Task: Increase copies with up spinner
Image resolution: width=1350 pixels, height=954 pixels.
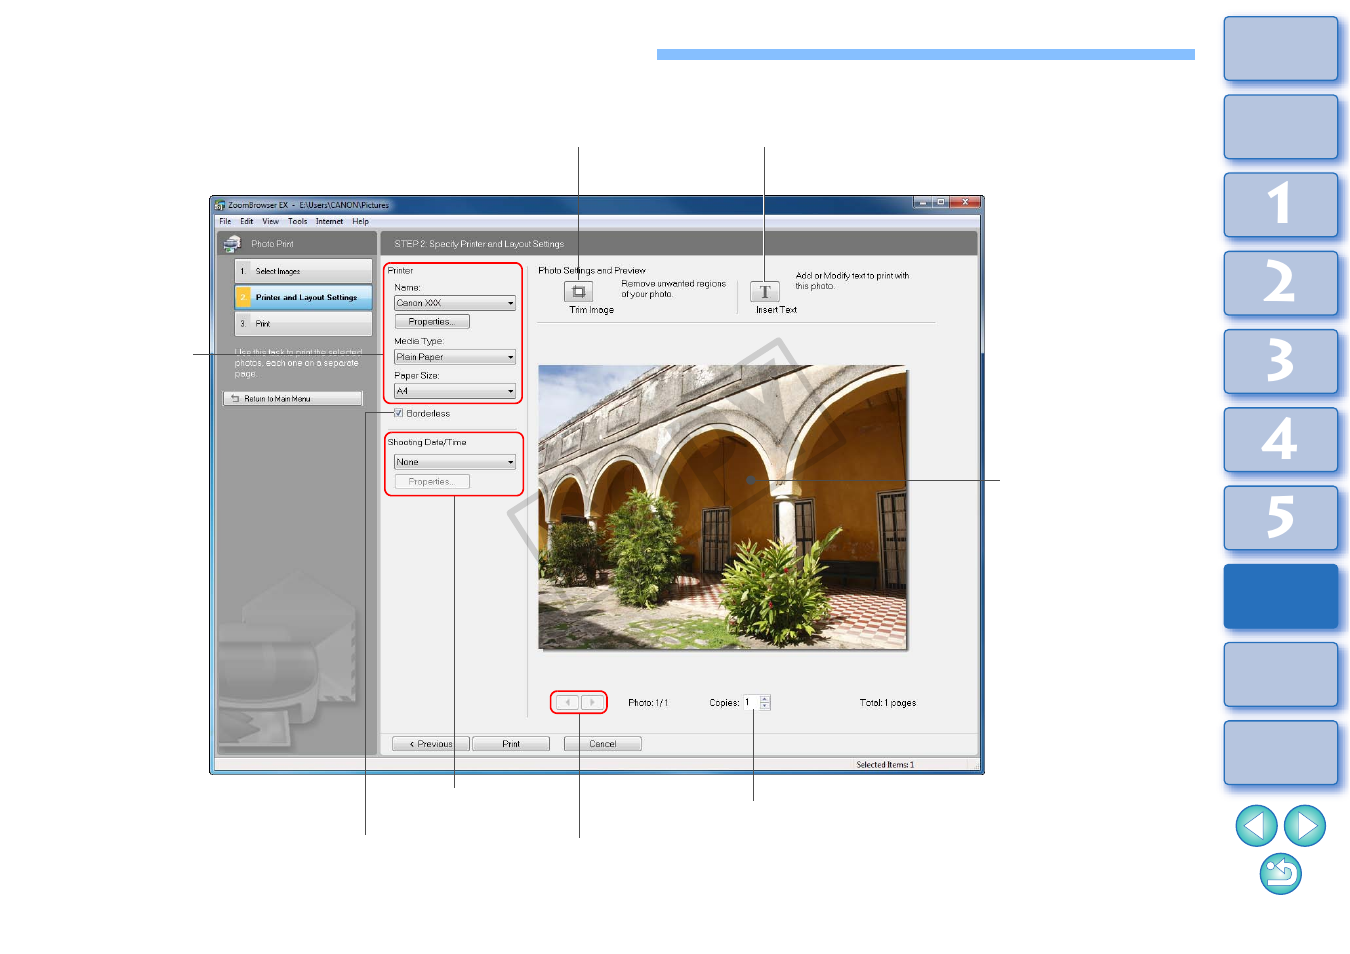Action: pyautogui.click(x=765, y=699)
